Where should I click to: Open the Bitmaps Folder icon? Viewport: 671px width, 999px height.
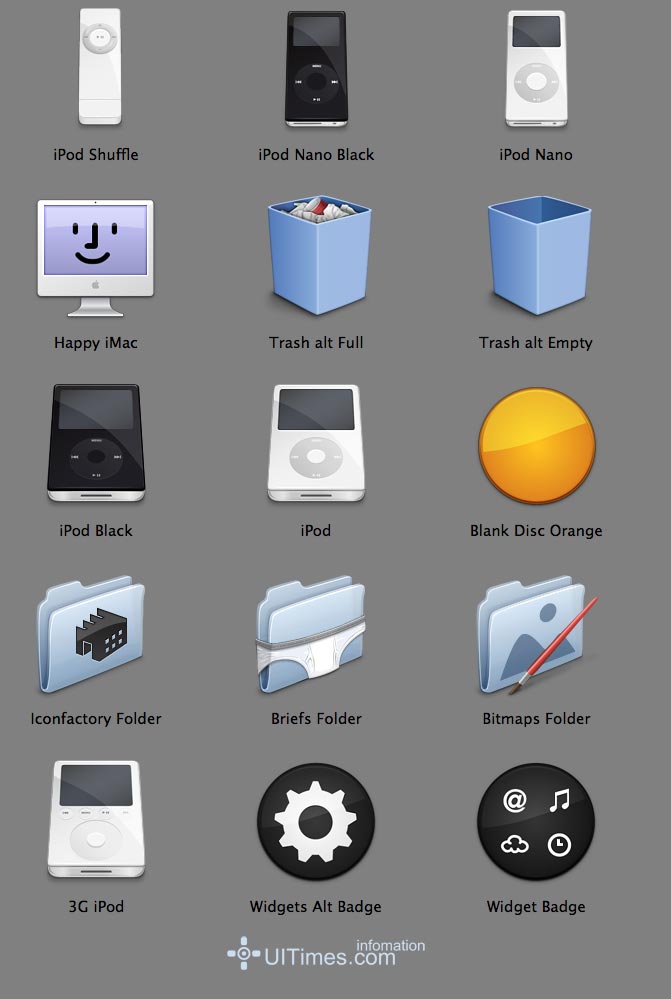(537, 635)
